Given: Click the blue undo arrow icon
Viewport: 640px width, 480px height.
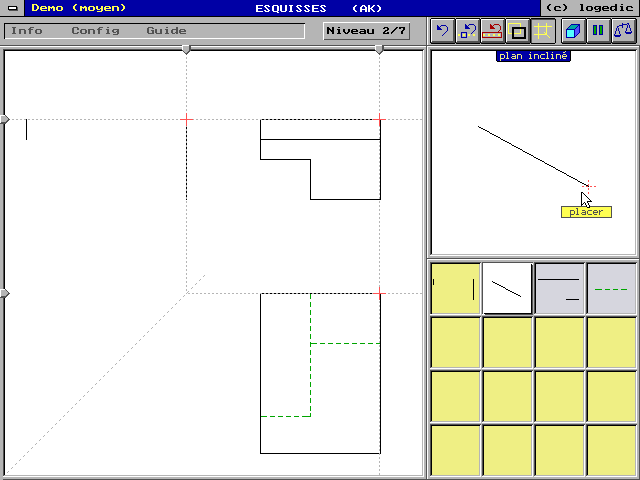Looking at the screenshot, I should coord(442,31).
